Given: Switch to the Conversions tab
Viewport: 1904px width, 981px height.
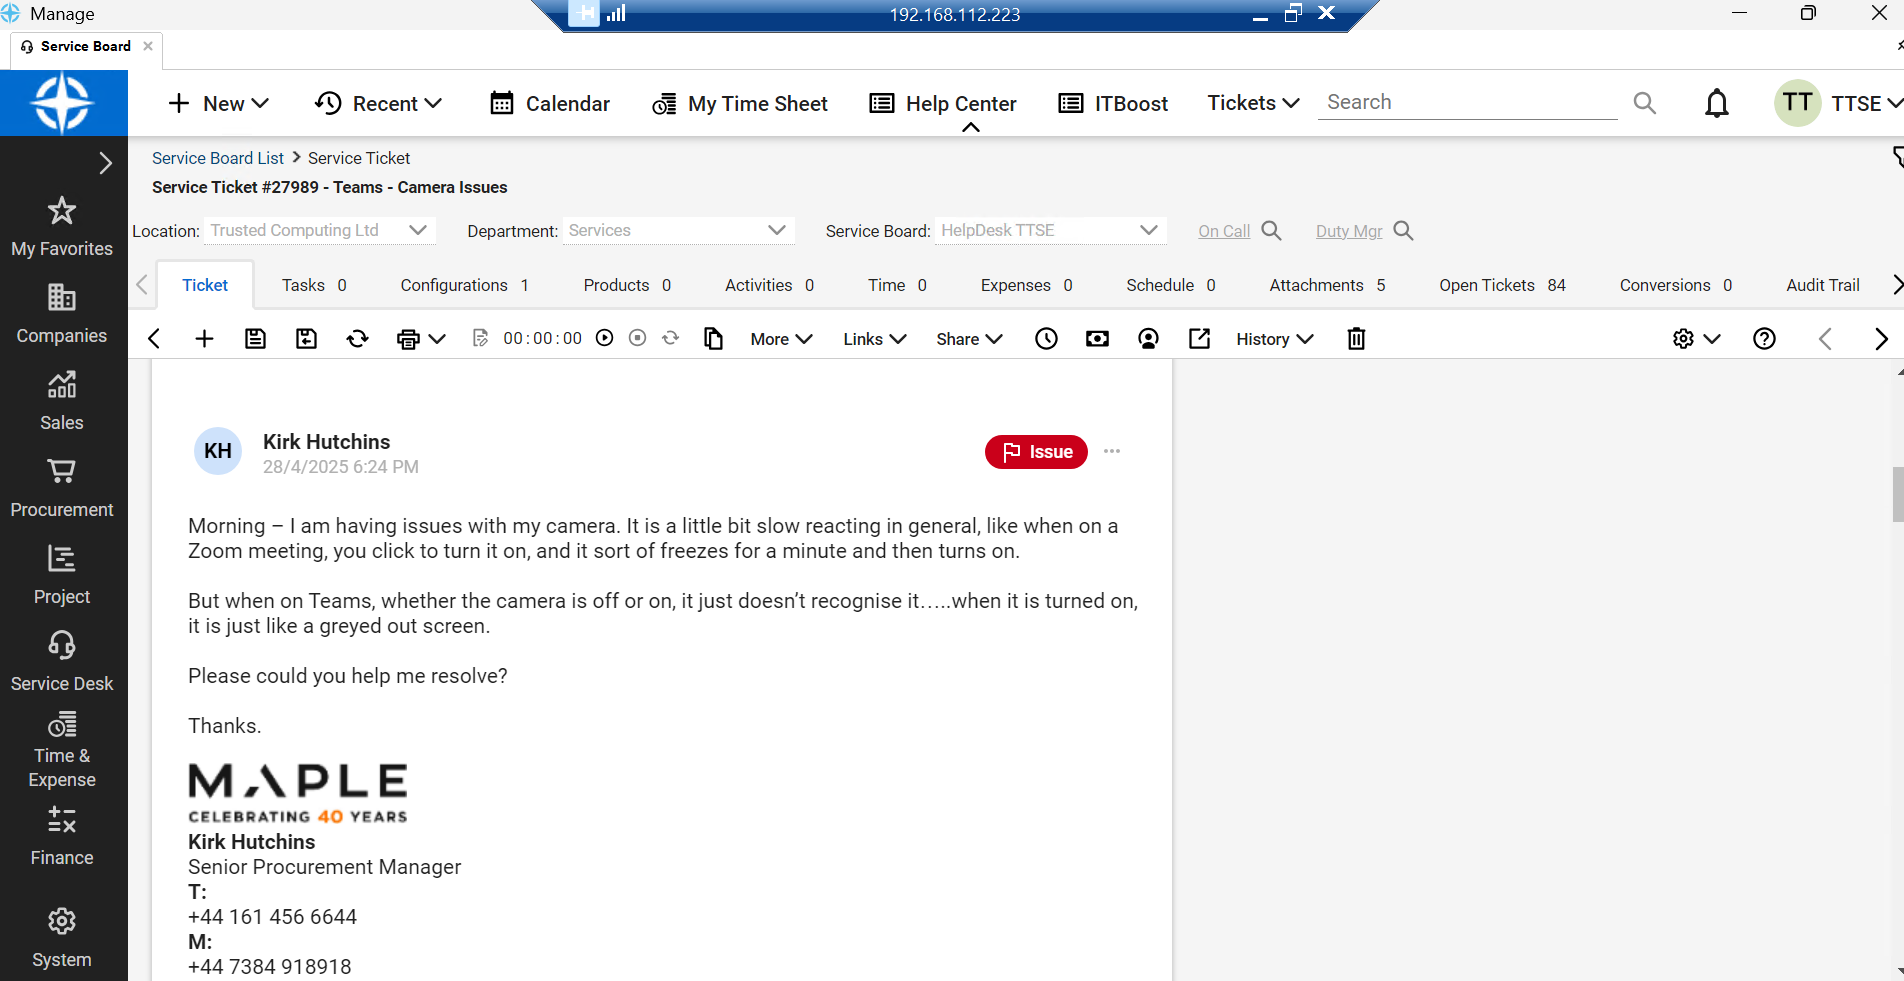Looking at the screenshot, I should 1676,285.
